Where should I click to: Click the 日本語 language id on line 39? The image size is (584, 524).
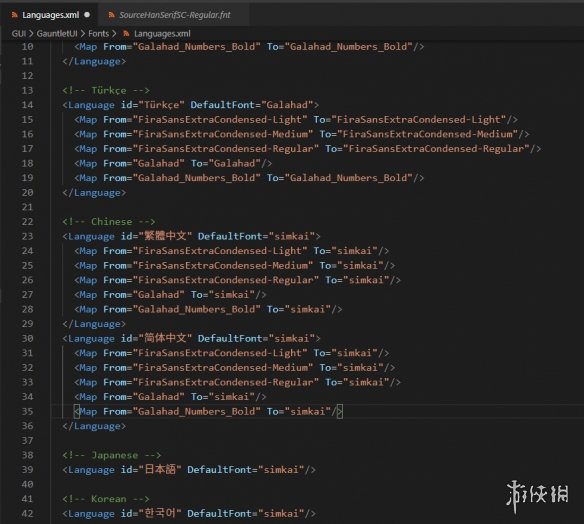[x=160, y=470]
